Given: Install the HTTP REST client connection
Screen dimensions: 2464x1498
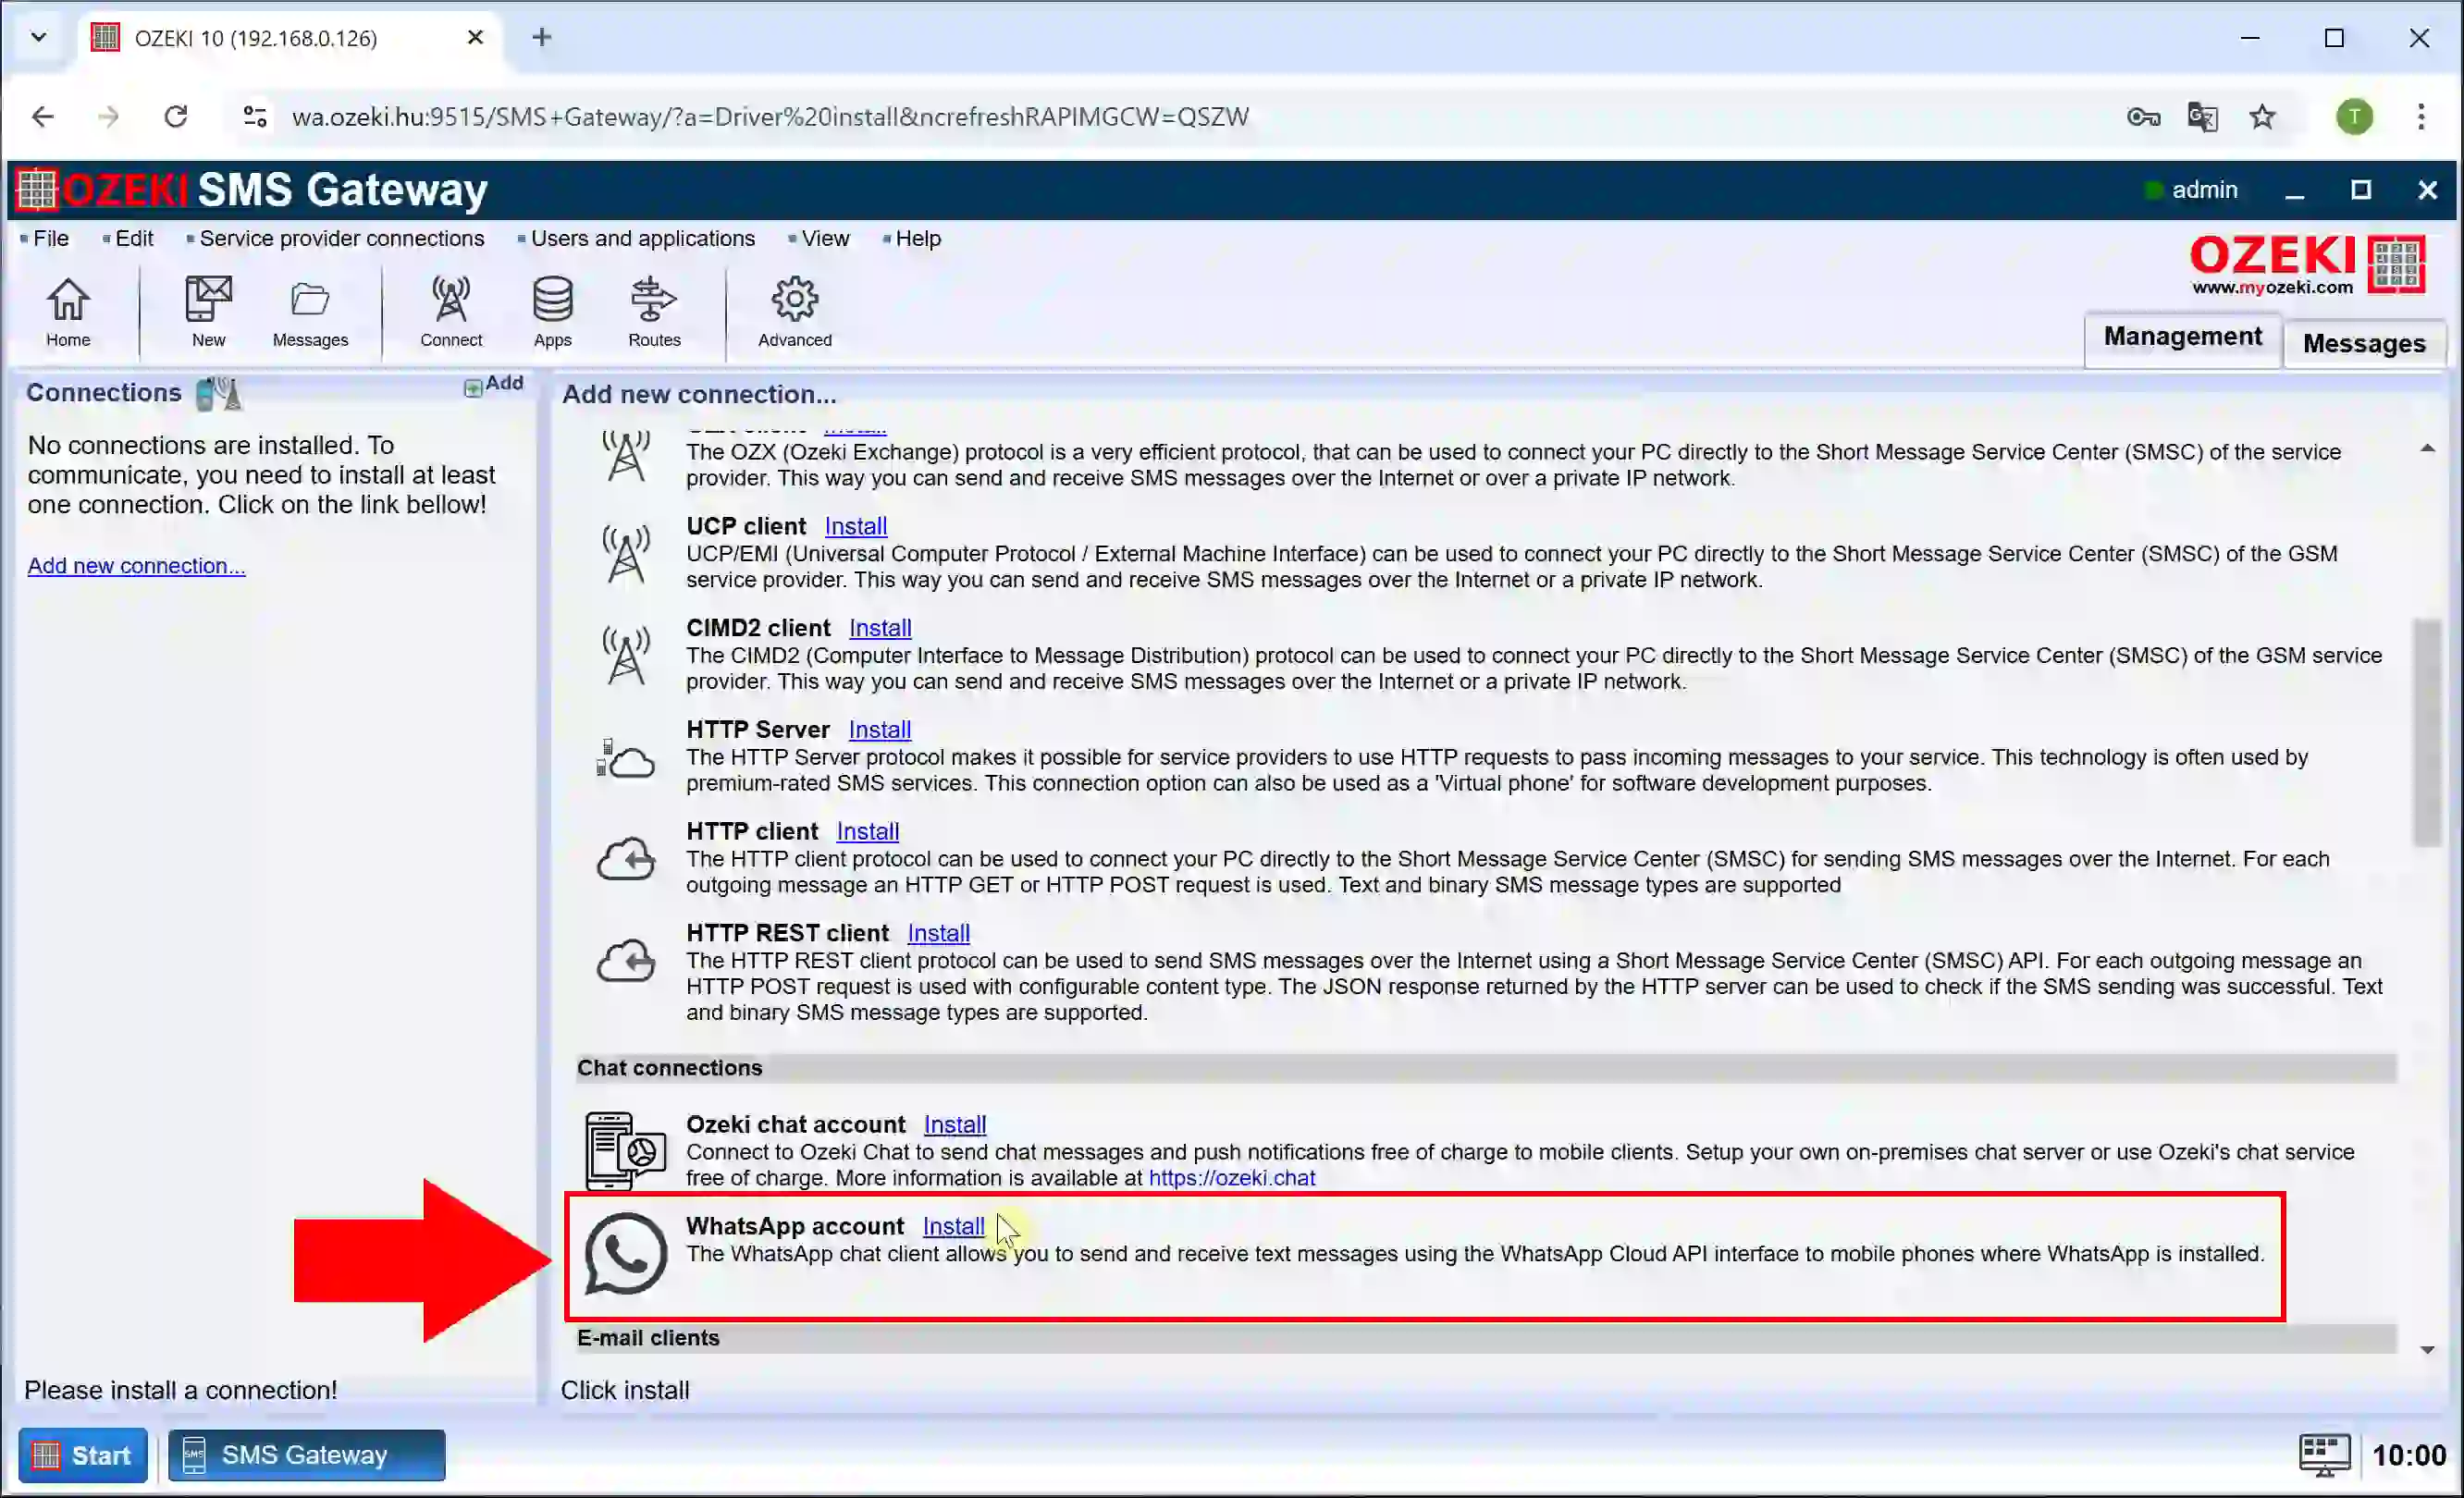Looking at the screenshot, I should coord(938,933).
